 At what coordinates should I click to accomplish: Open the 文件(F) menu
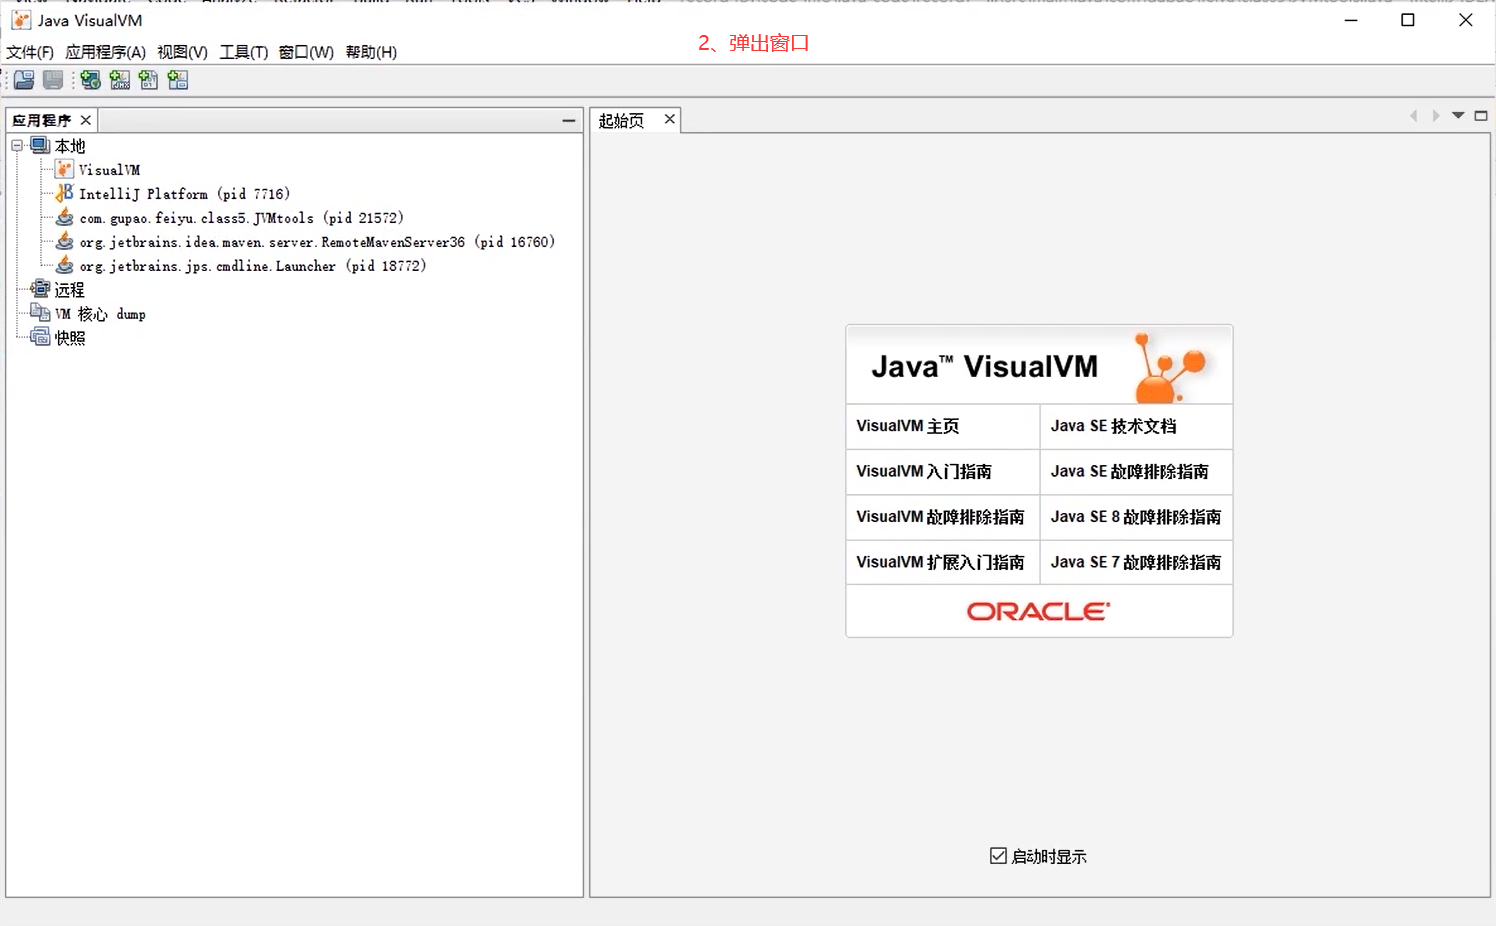[30, 52]
